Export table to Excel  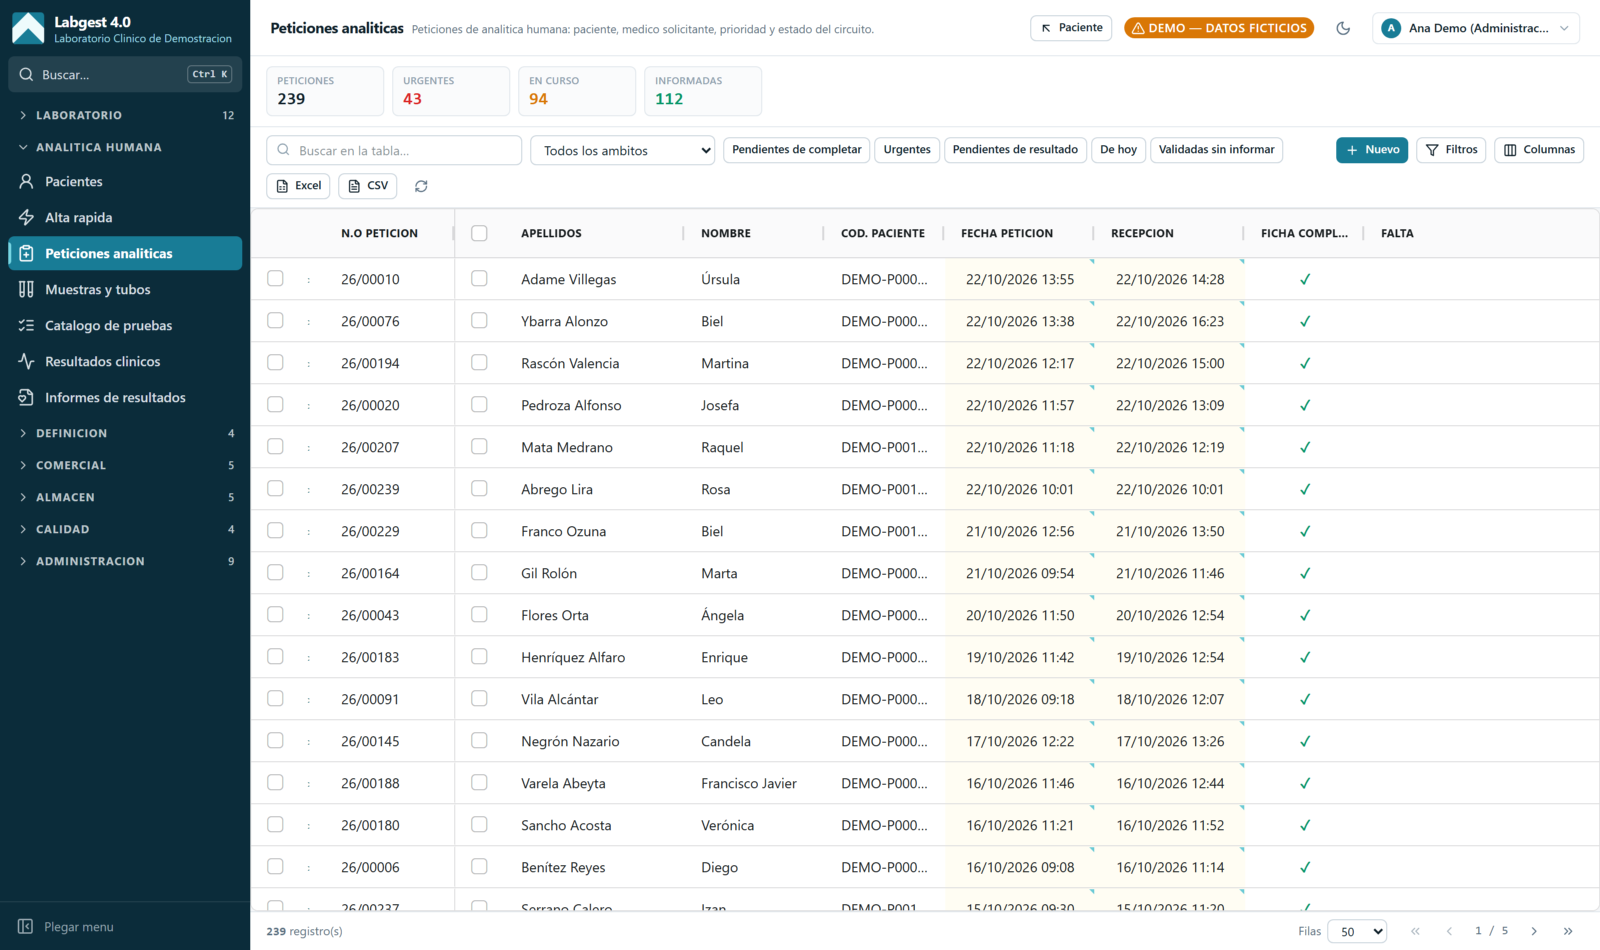pyautogui.click(x=298, y=186)
